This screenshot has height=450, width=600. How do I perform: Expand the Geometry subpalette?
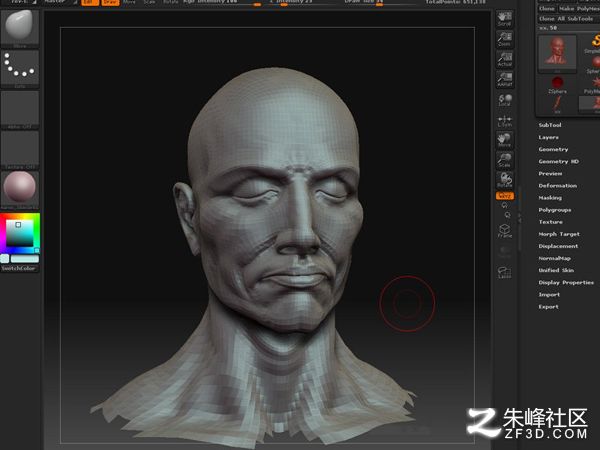[x=553, y=150]
